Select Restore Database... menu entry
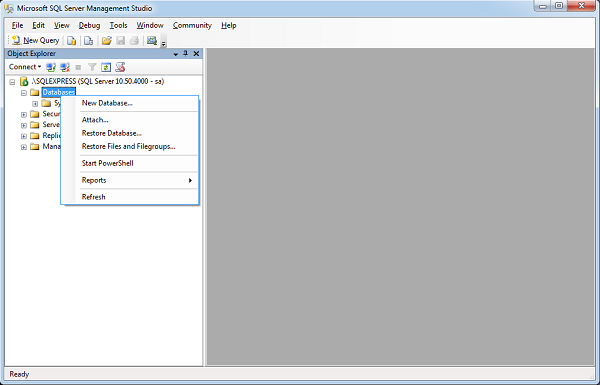This screenshot has width=600, height=385. pos(130,133)
